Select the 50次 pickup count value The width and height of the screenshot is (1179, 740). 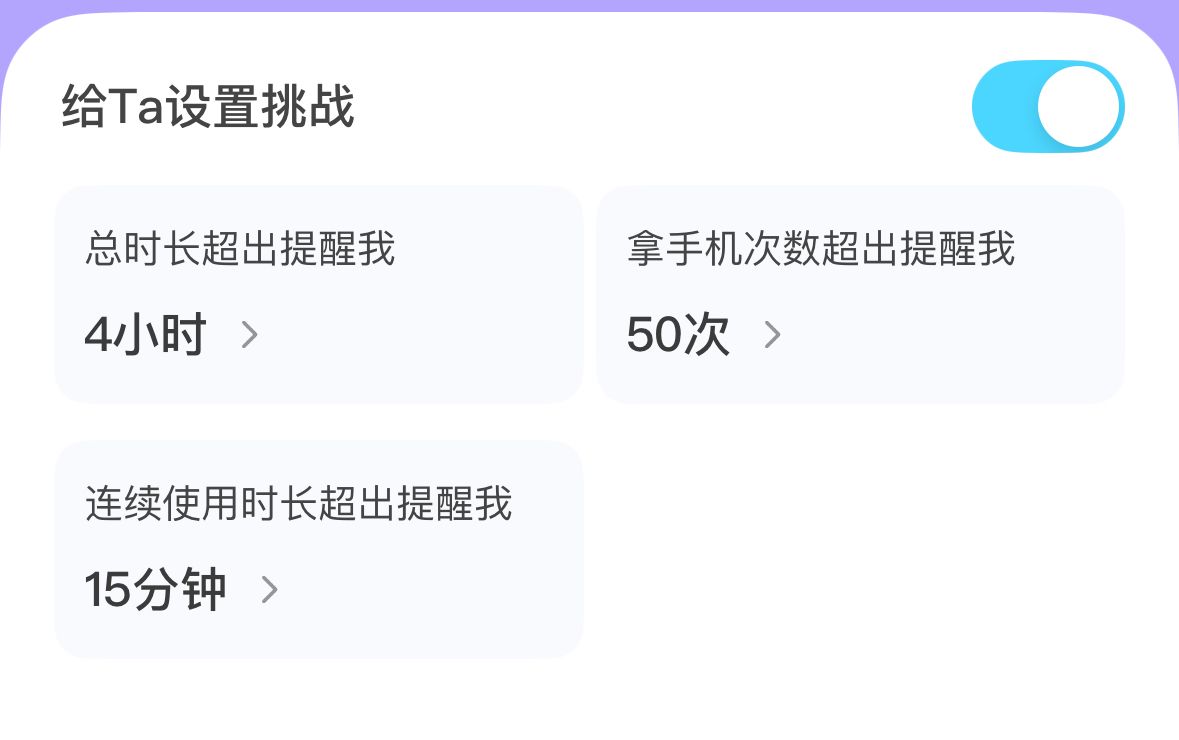pos(678,334)
